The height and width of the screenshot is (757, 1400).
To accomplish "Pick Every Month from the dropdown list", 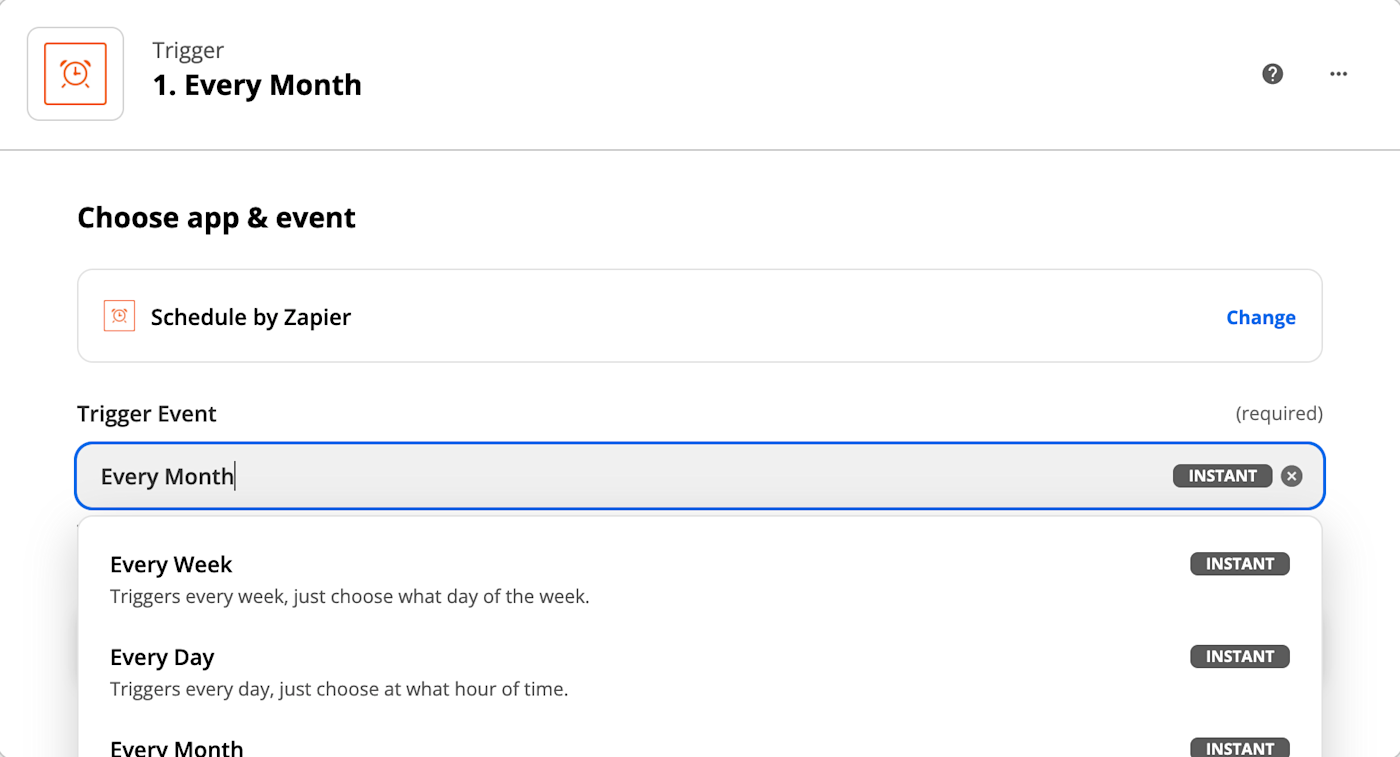I will 177,747.
